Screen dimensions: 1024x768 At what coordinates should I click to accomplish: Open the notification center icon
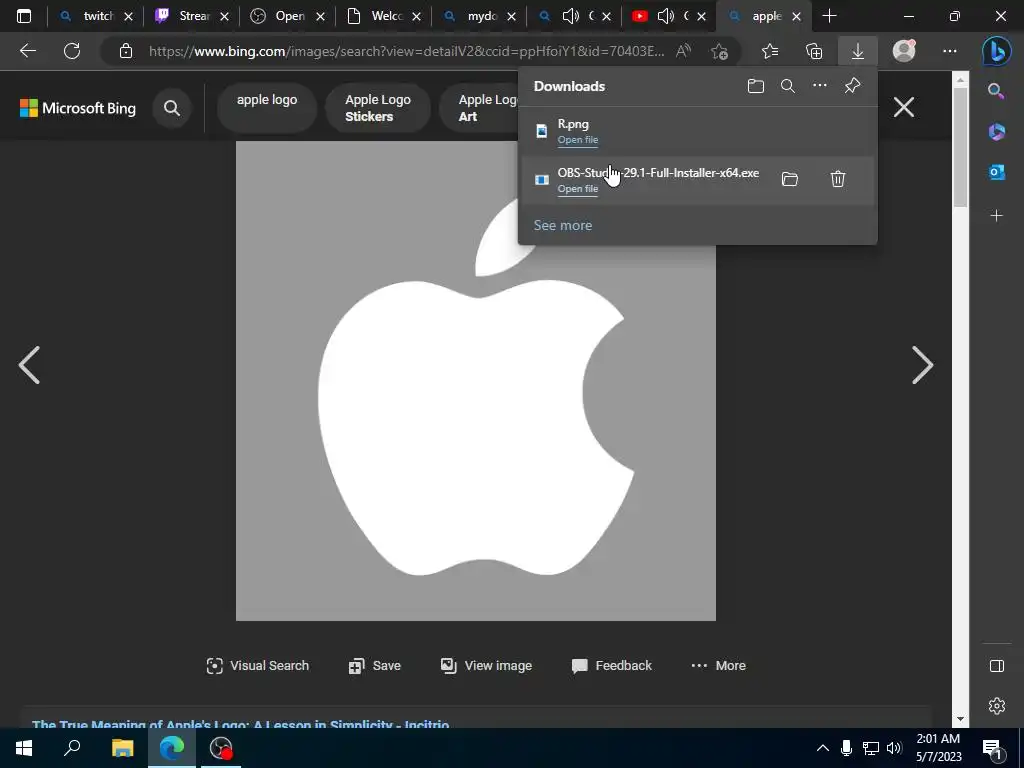pos(993,748)
